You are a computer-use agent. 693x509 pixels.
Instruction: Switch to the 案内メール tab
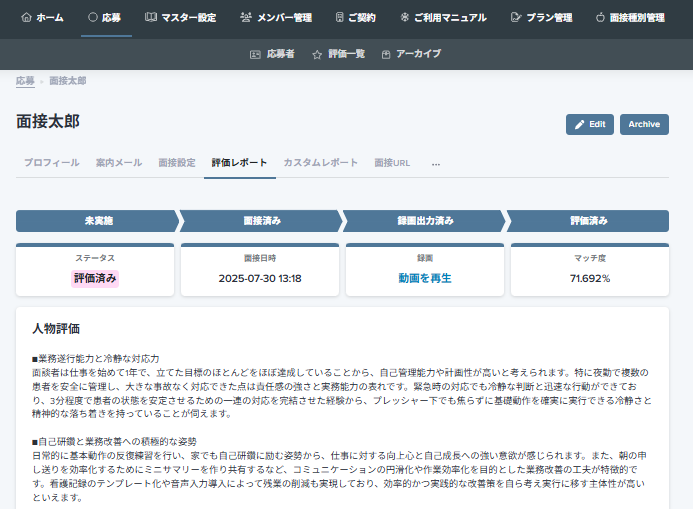pyautogui.click(x=119, y=163)
